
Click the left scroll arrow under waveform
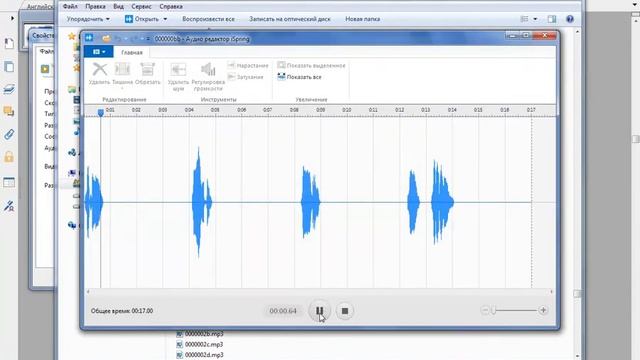88,291
